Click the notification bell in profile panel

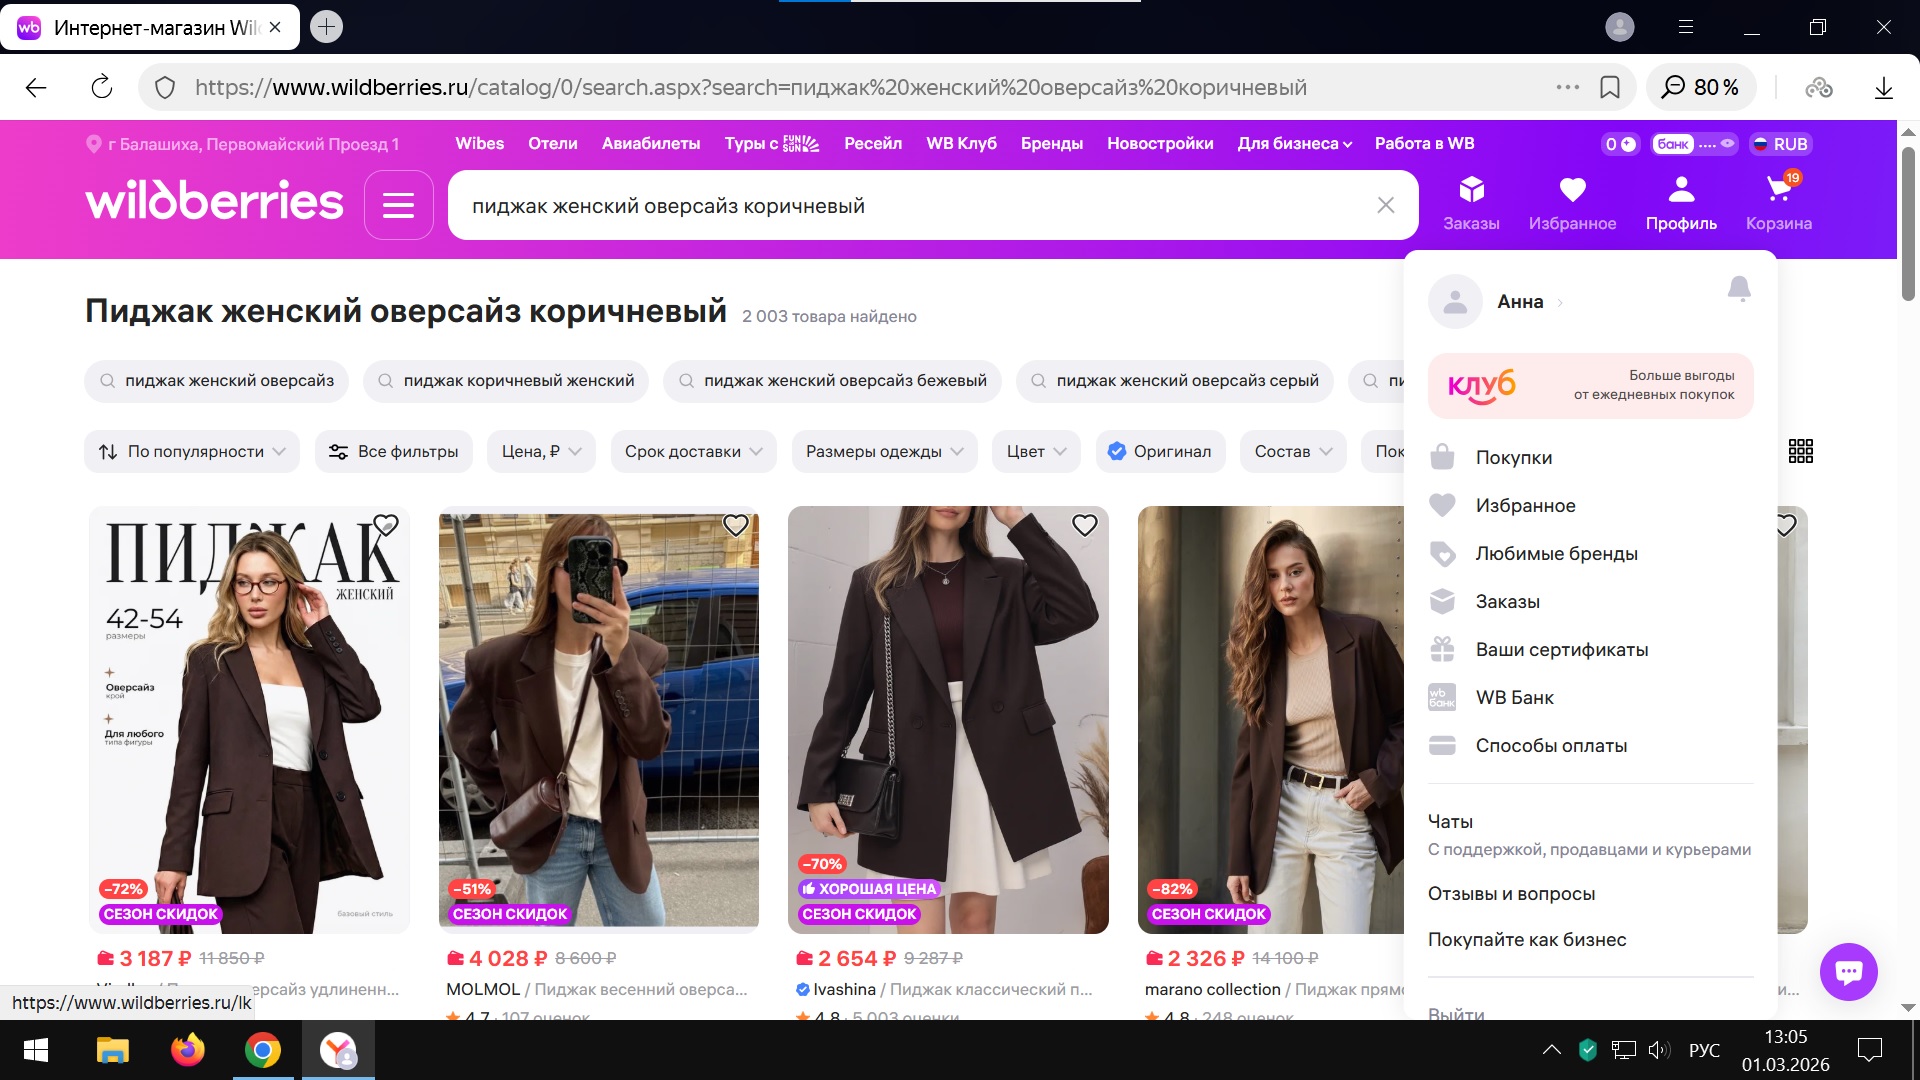coord(1739,289)
